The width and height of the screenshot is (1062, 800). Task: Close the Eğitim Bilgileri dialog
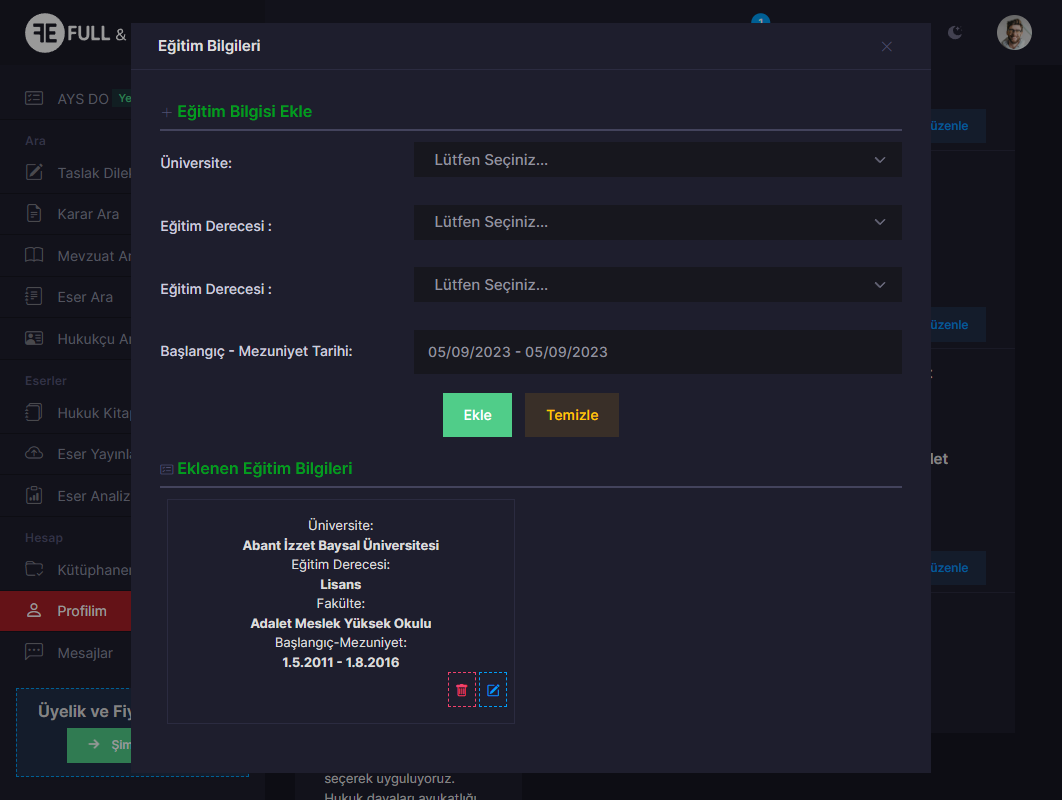click(x=886, y=47)
